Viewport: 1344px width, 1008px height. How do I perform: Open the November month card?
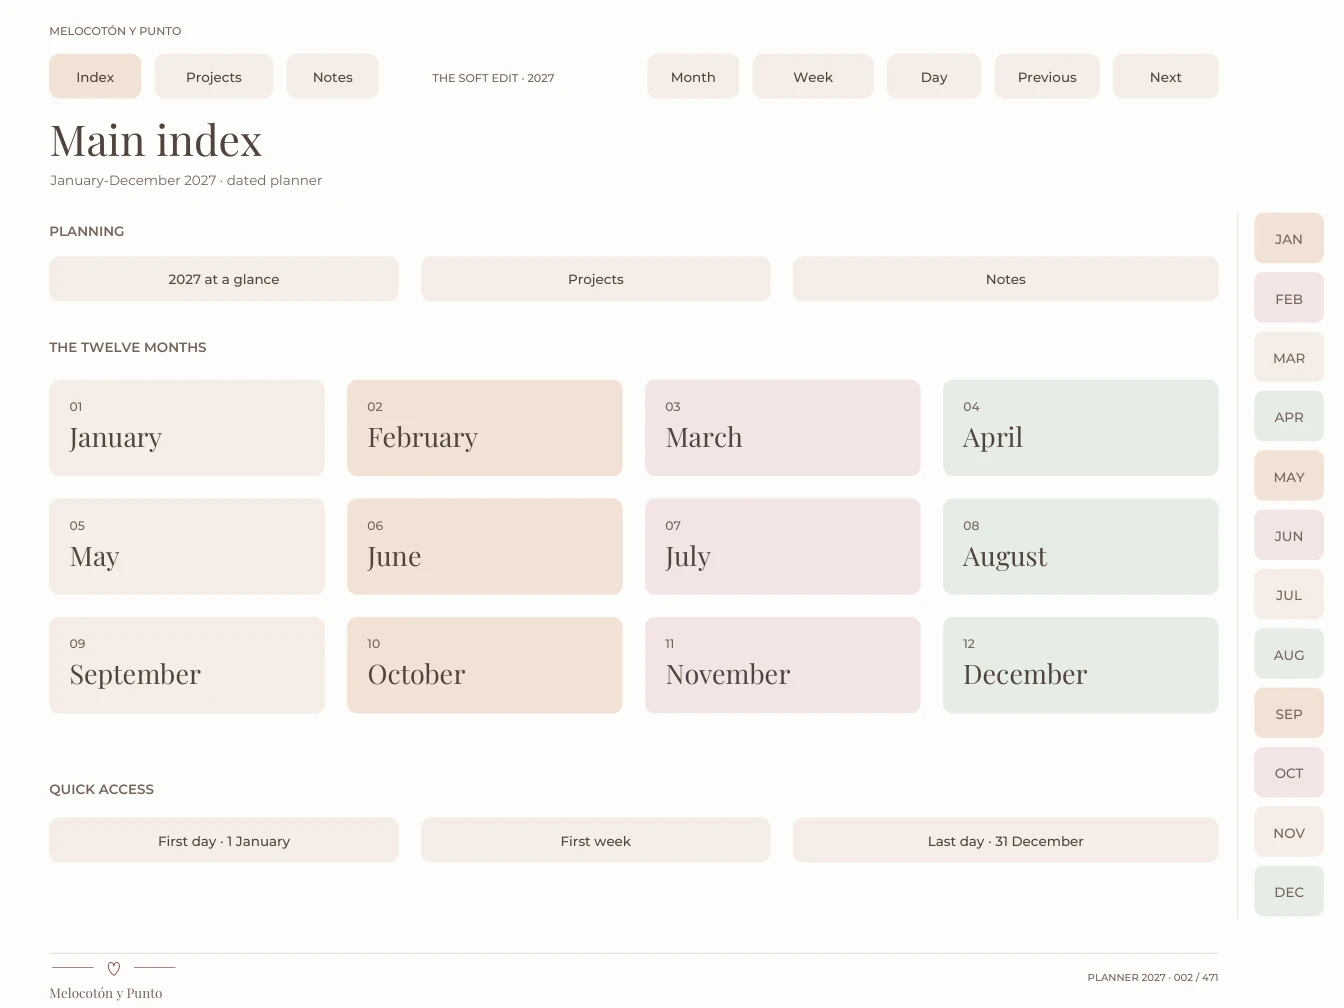pyautogui.click(x=783, y=665)
